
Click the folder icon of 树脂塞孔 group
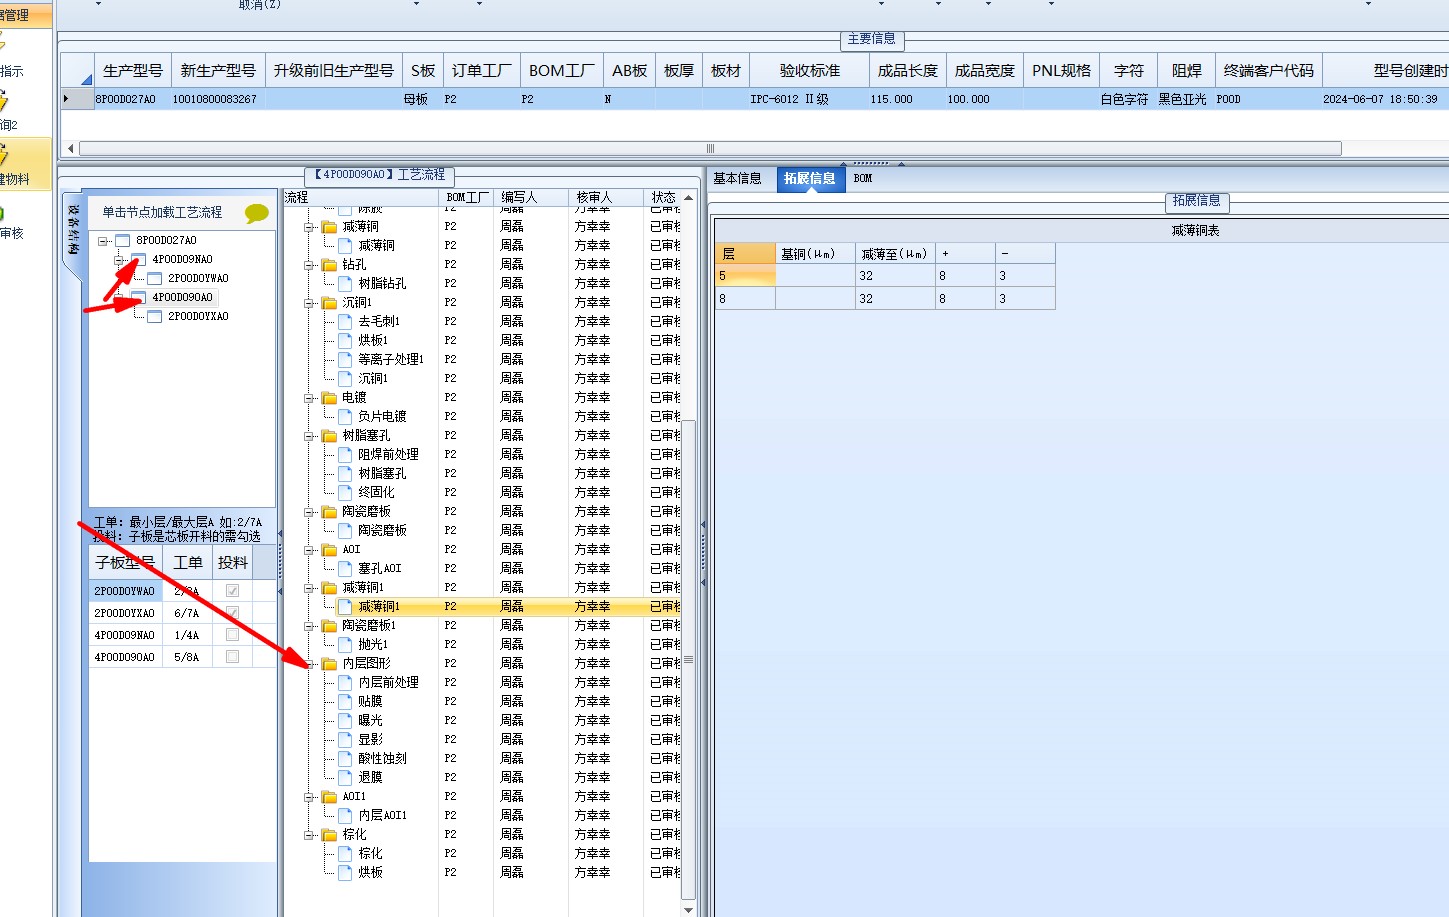pos(330,436)
